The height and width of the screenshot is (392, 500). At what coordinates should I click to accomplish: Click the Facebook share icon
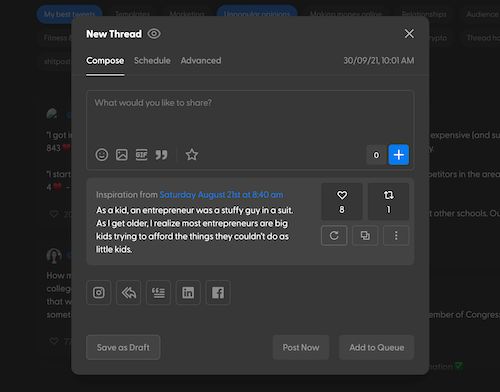(218, 293)
